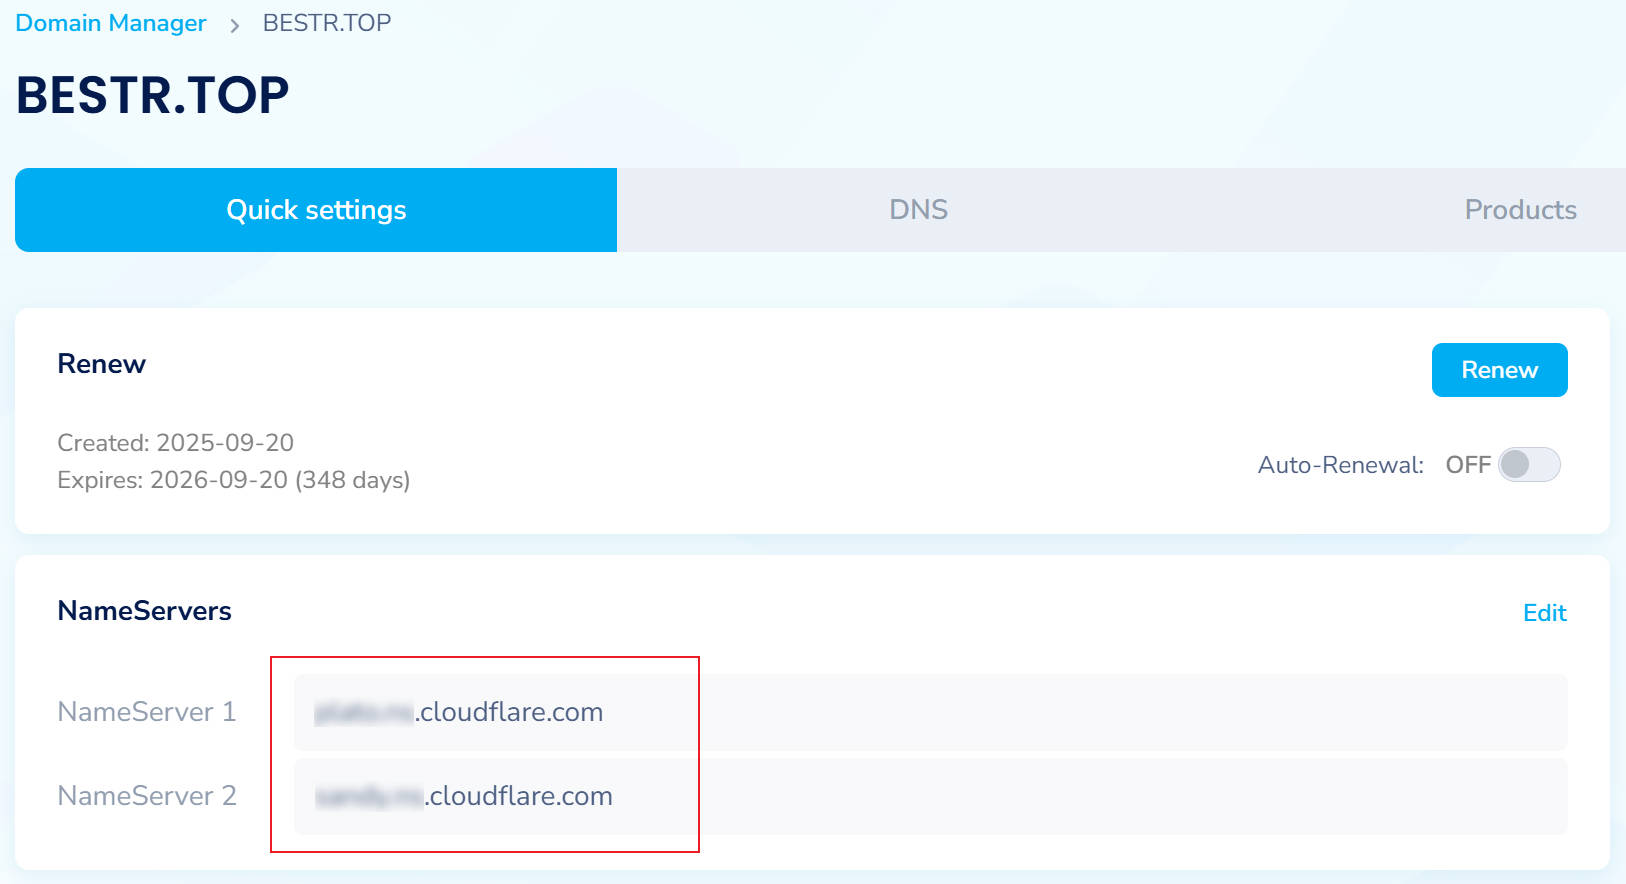Select the NameServer 2 input field

pos(930,796)
